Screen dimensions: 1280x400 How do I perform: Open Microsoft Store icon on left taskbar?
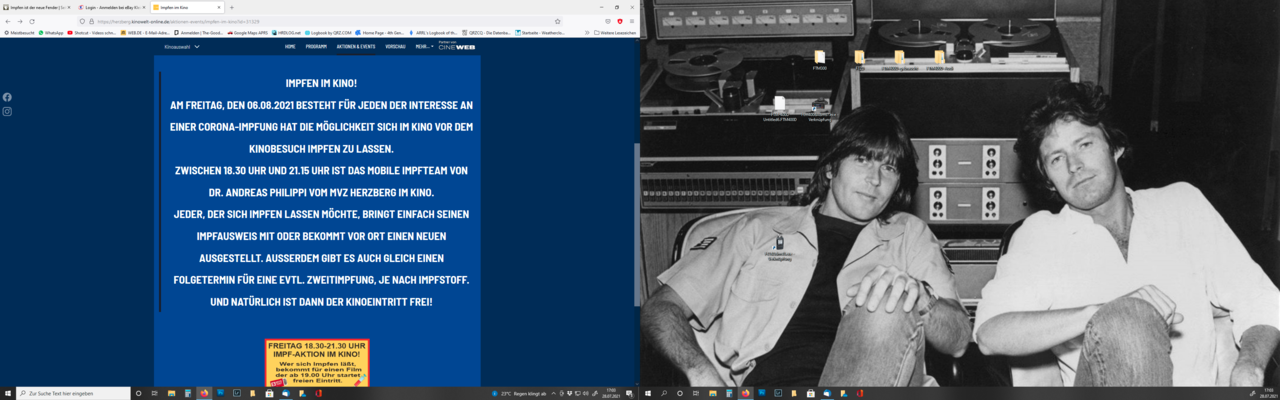pos(269,393)
